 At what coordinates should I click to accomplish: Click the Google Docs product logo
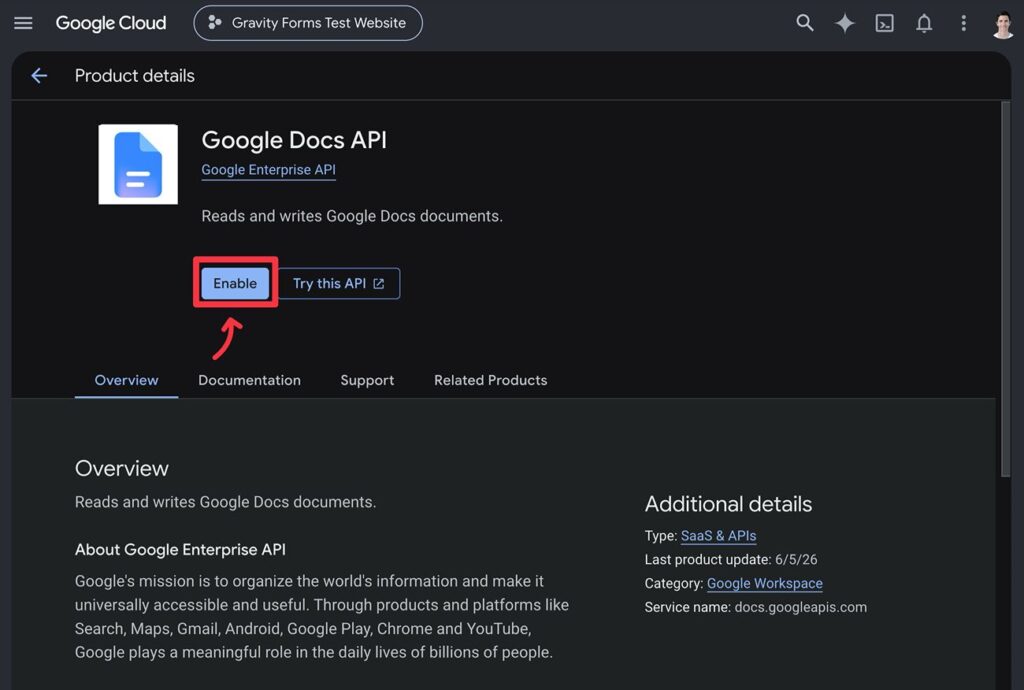pos(138,165)
